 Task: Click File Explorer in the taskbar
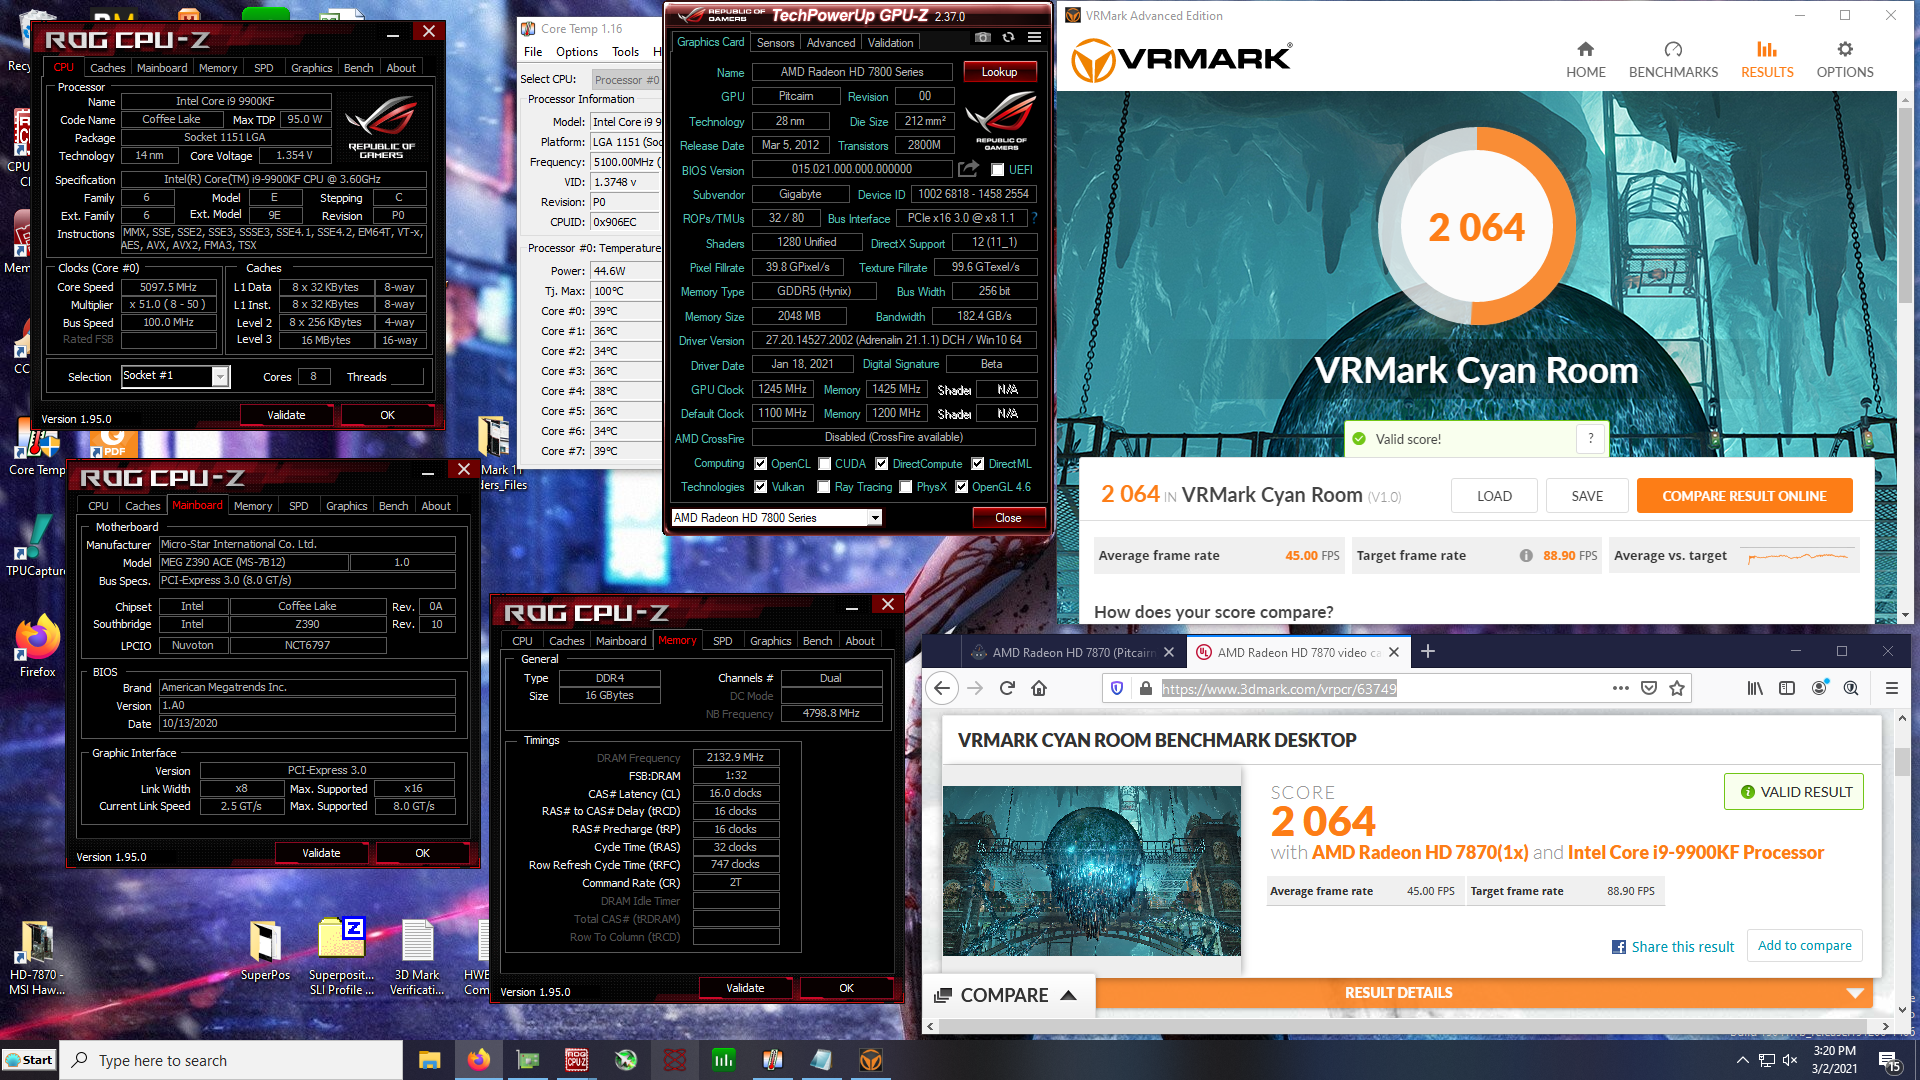click(x=430, y=1060)
